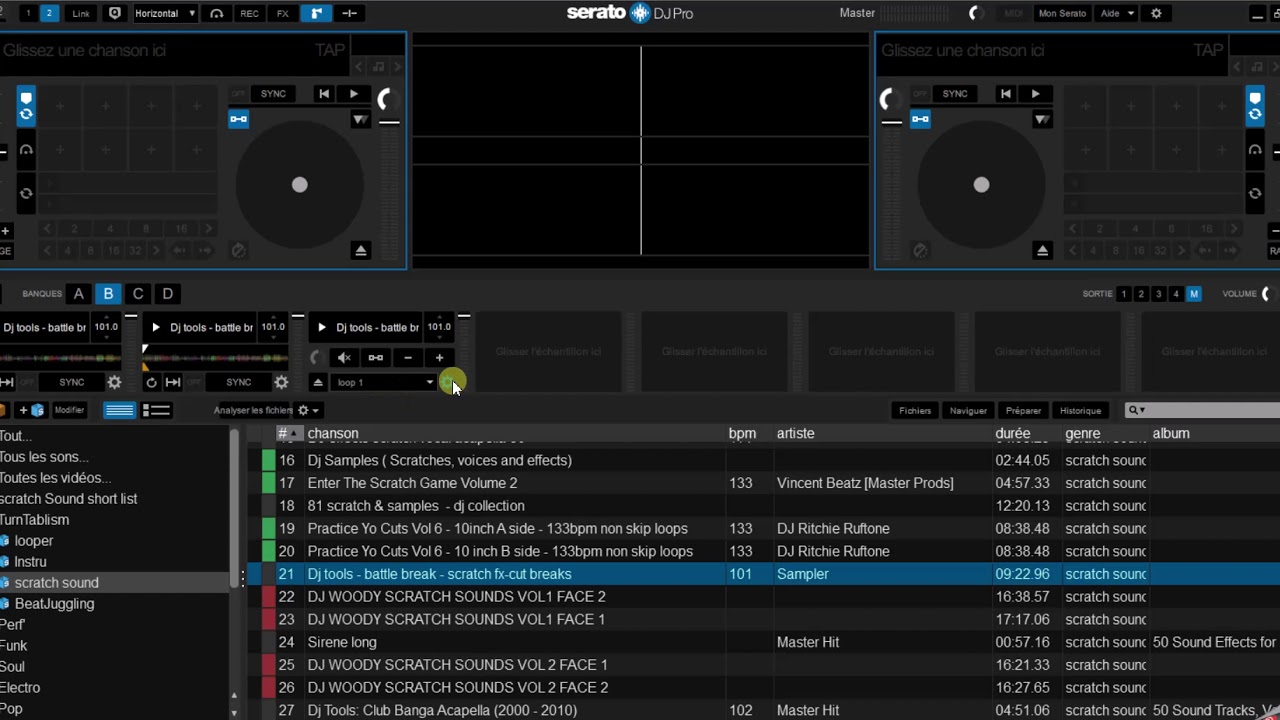Image resolution: width=1280 pixels, height=720 pixels.
Task: Toggle SYNC on right deck
Action: tap(955, 94)
